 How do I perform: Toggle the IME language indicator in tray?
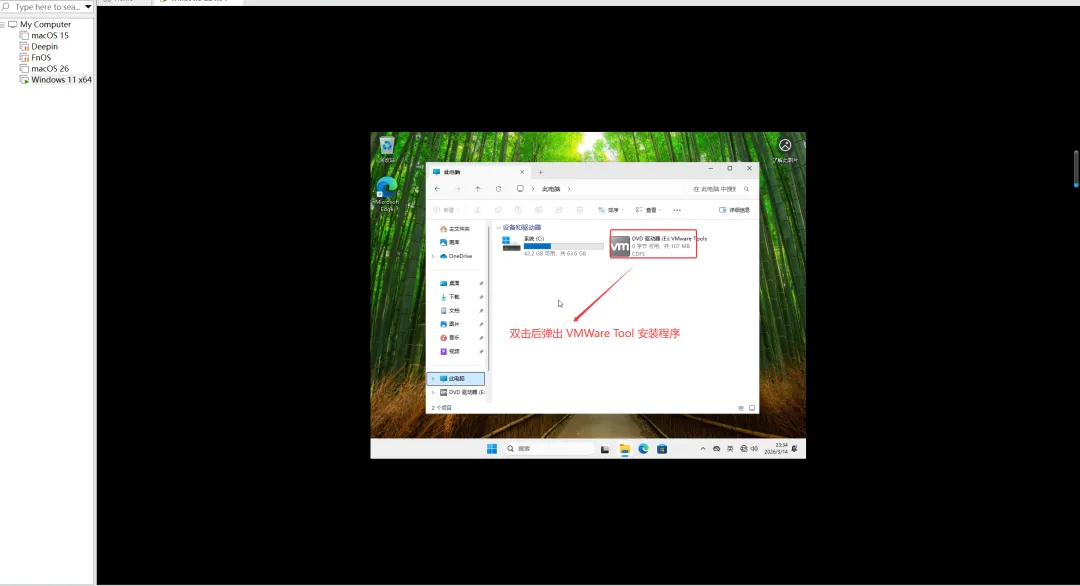(x=730, y=449)
